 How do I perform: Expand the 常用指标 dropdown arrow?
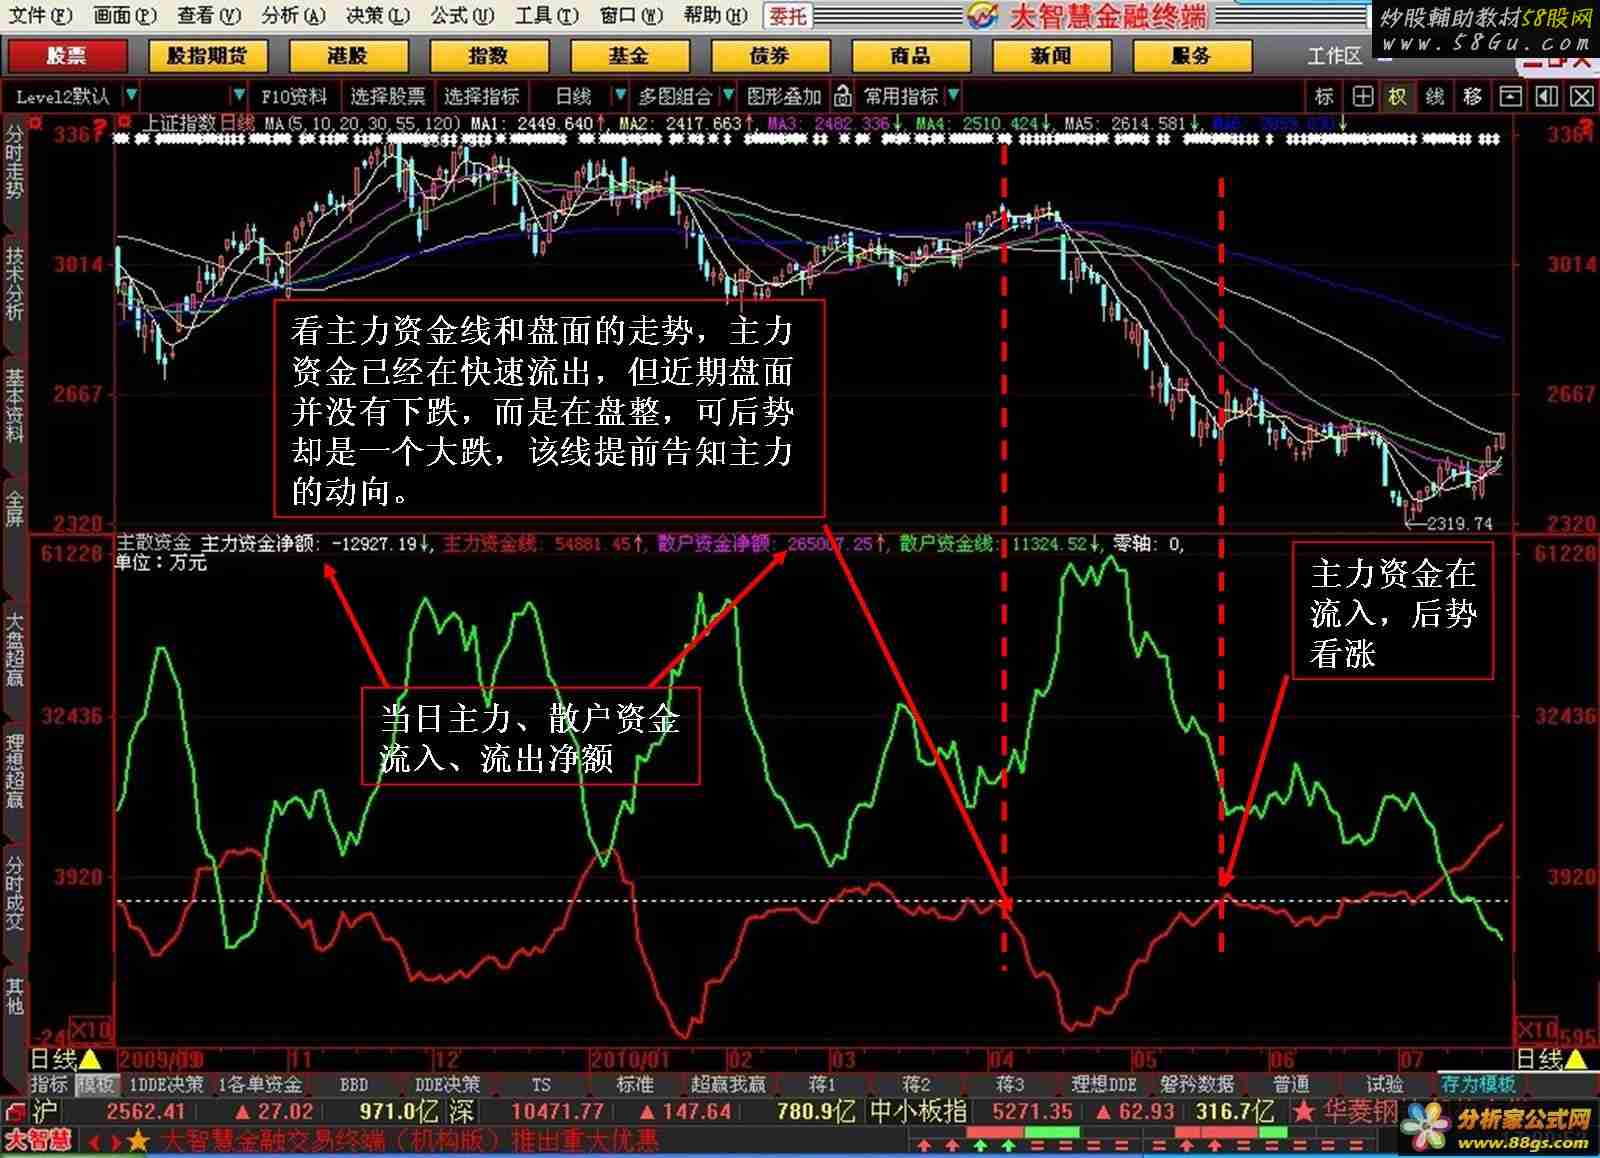(953, 97)
